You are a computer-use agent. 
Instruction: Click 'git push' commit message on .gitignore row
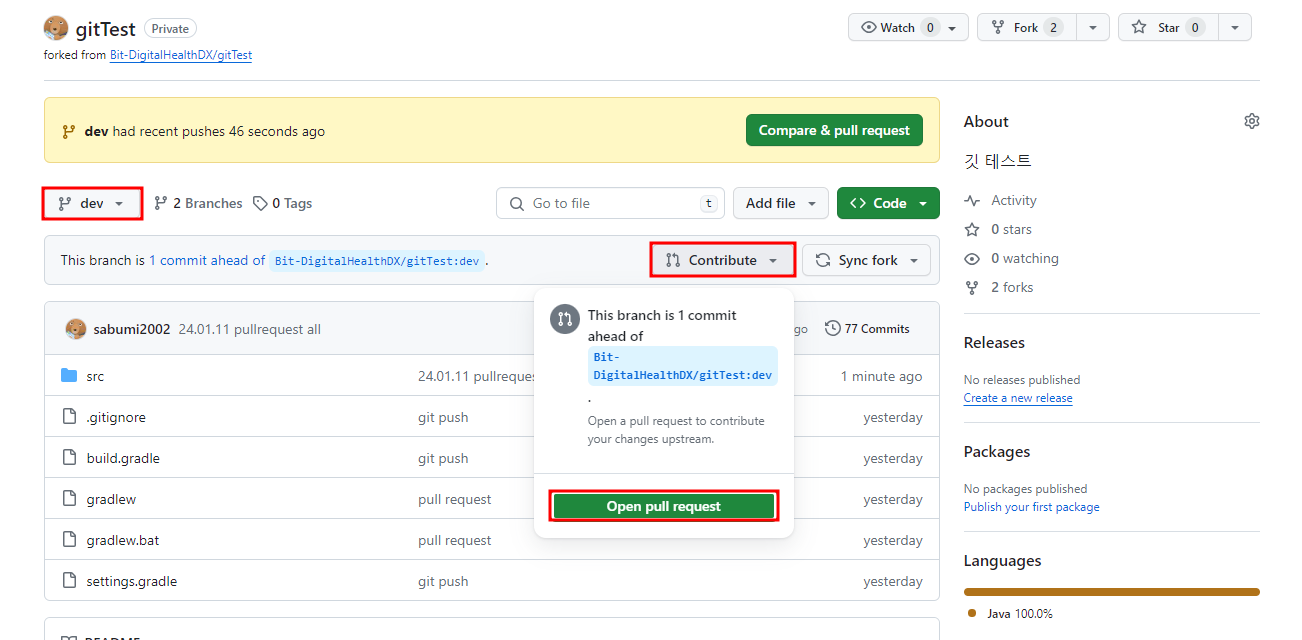[x=443, y=417]
